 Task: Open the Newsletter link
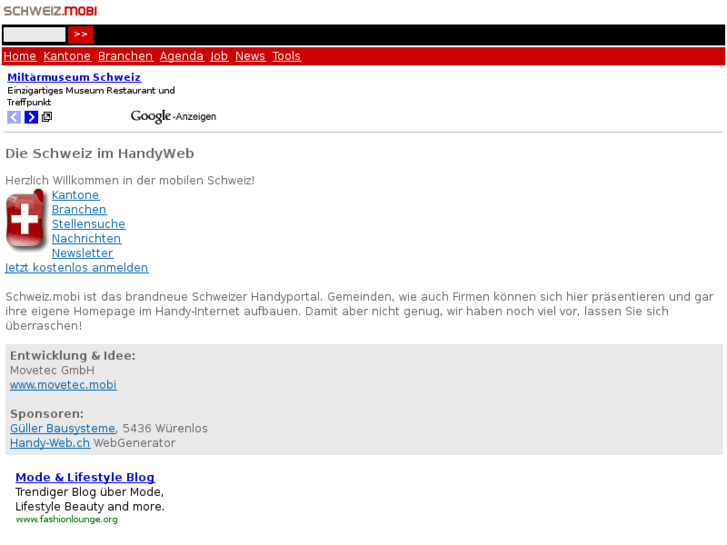coord(82,253)
